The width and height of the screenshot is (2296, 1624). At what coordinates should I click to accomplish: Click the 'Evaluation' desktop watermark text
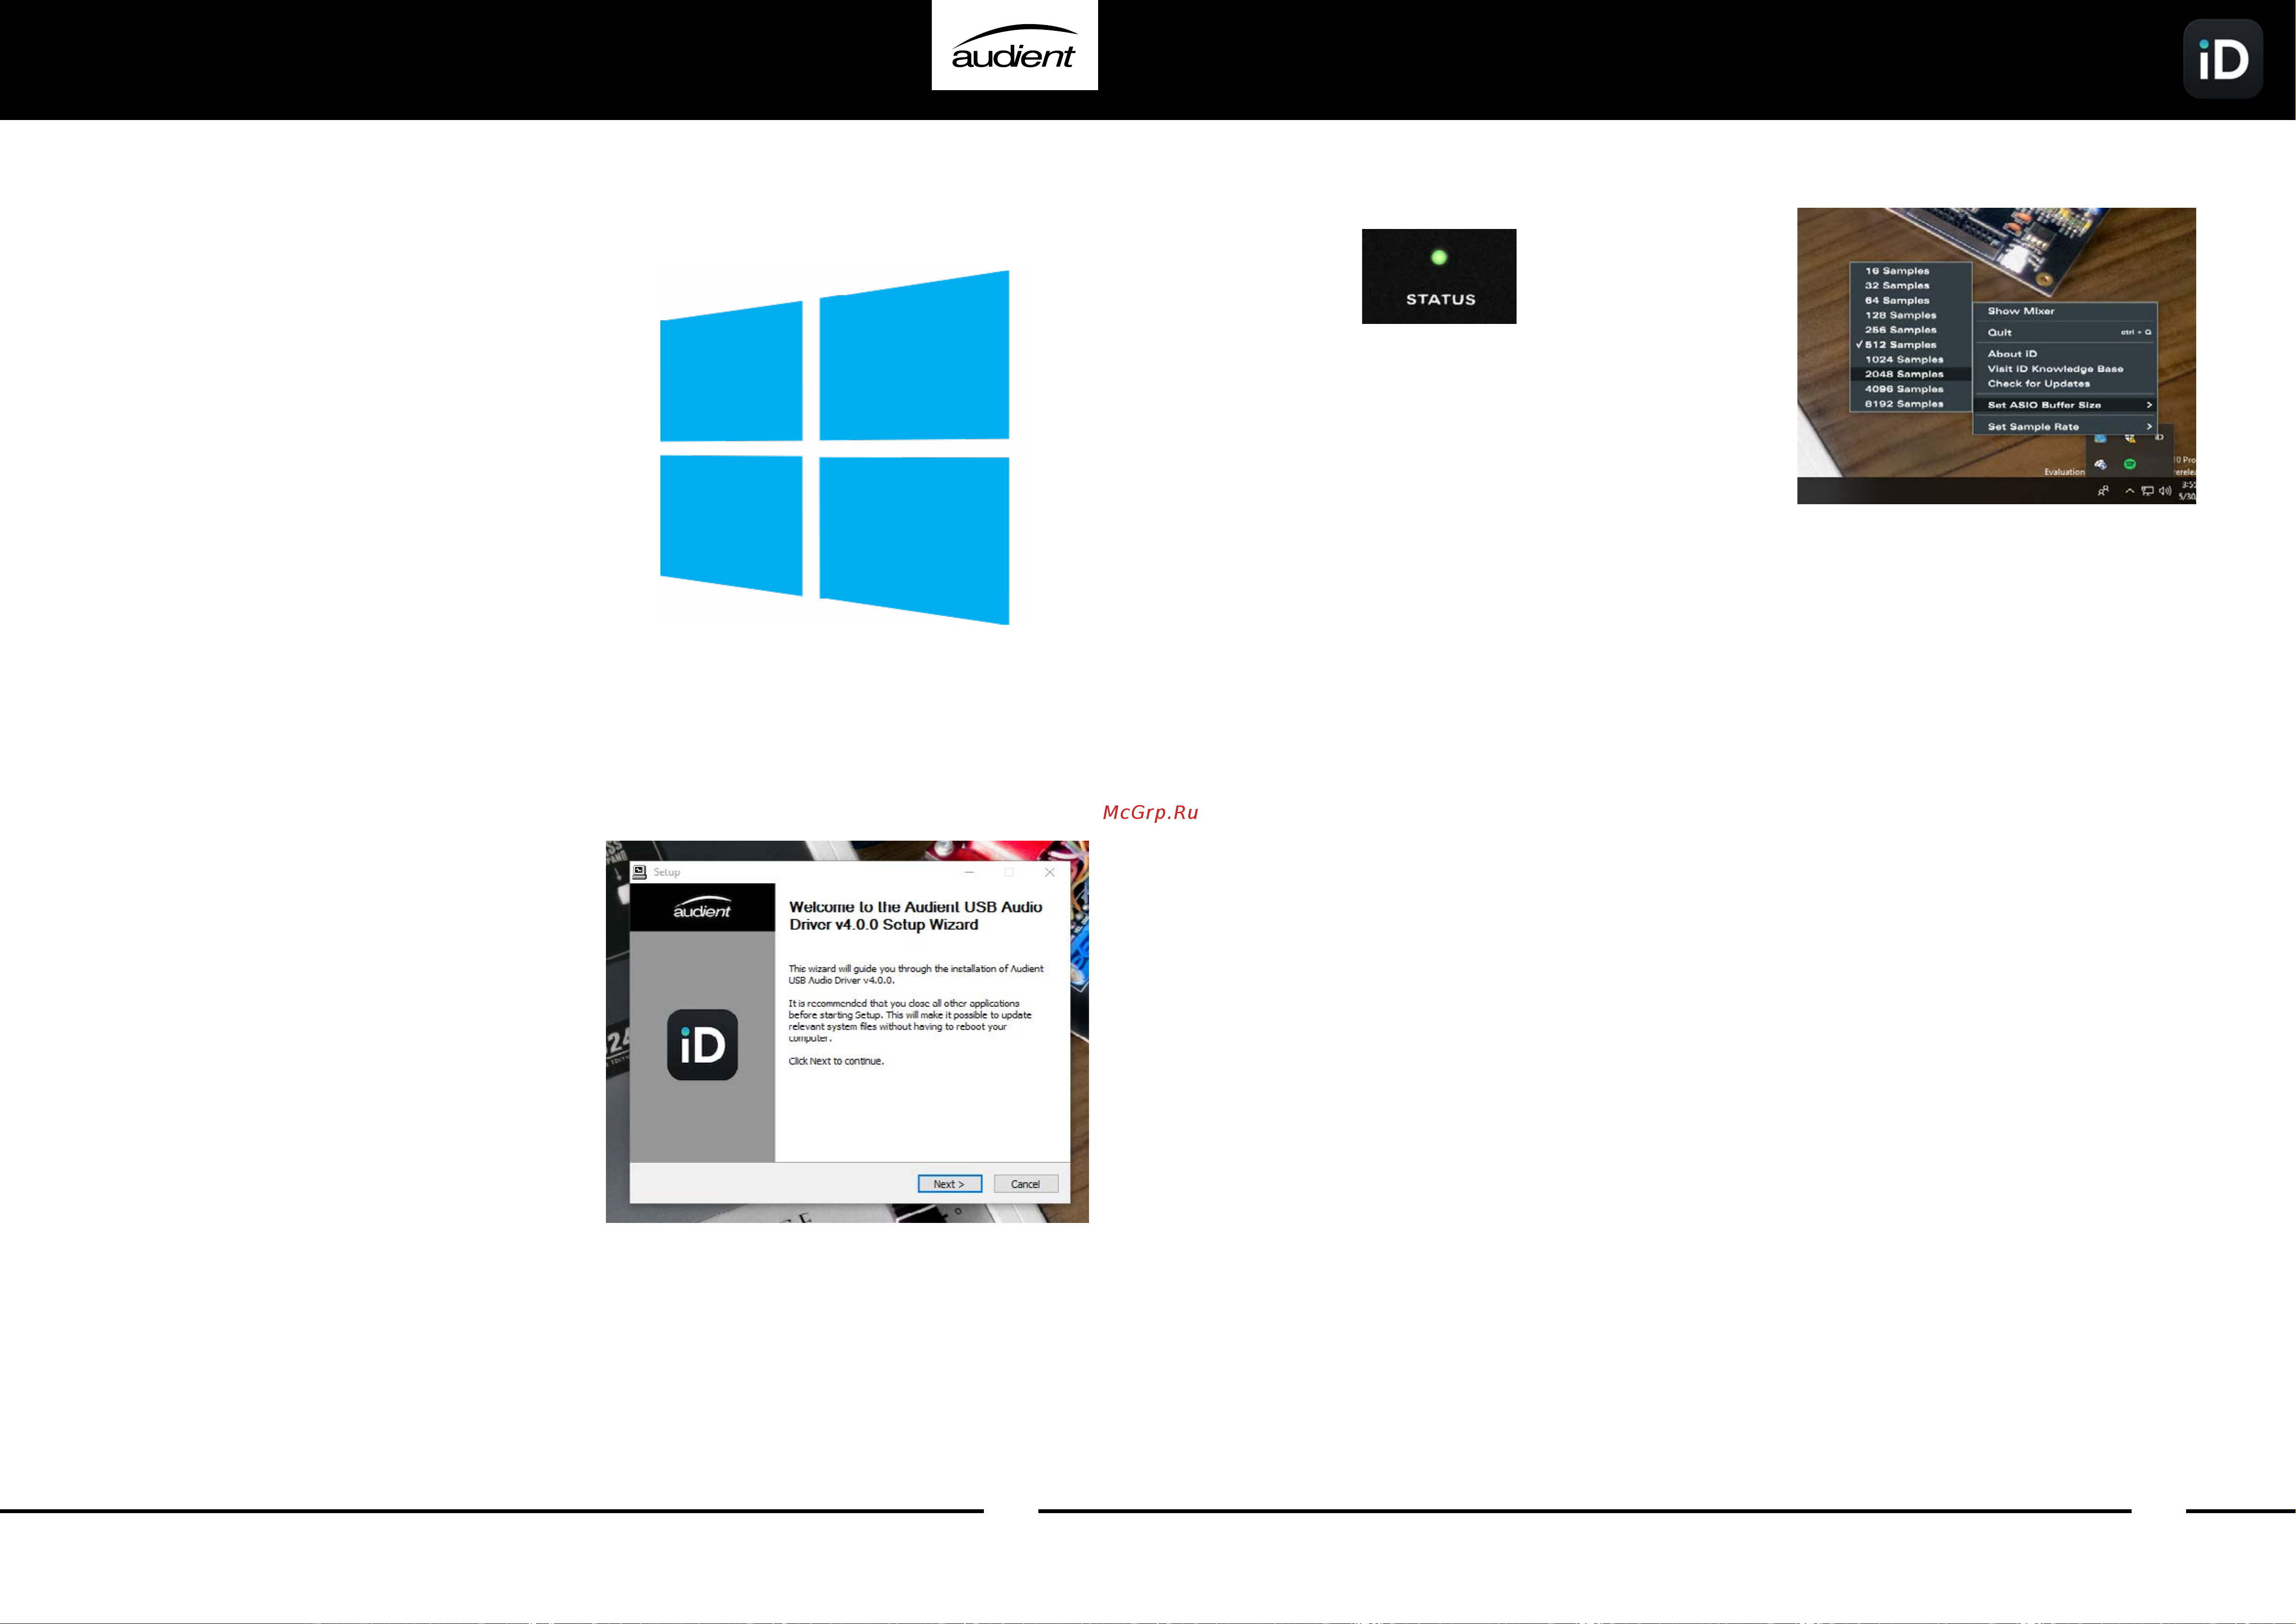[2064, 472]
